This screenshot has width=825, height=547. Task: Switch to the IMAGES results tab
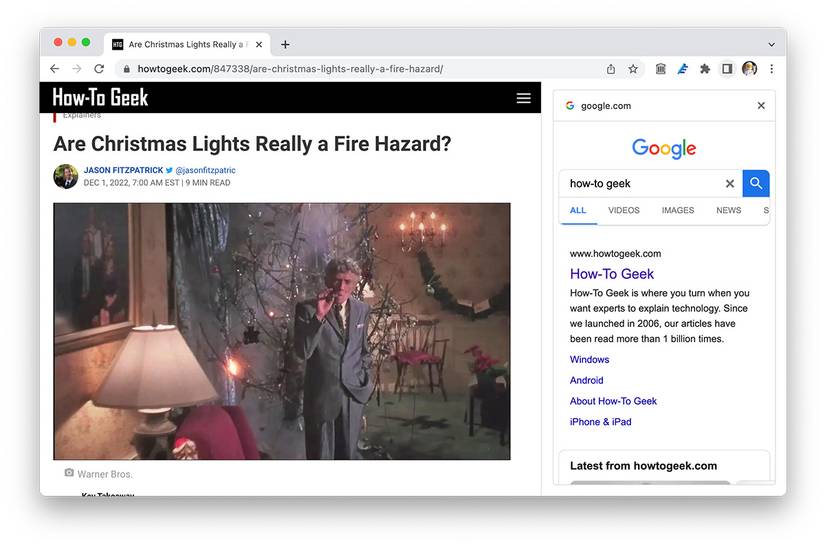678,210
